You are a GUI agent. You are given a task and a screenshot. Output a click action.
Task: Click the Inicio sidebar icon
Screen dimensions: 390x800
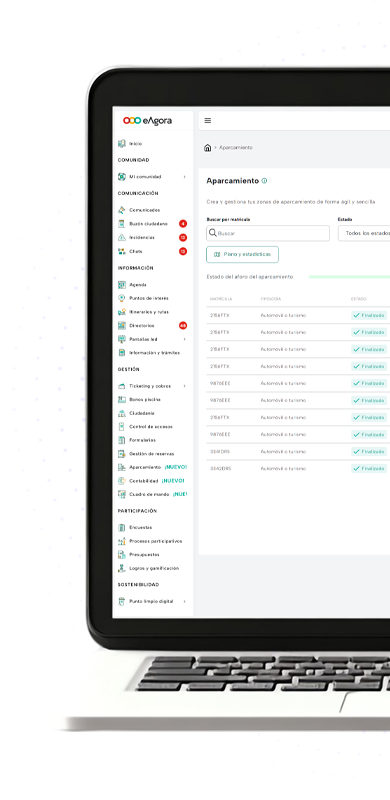pyautogui.click(x=121, y=144)
